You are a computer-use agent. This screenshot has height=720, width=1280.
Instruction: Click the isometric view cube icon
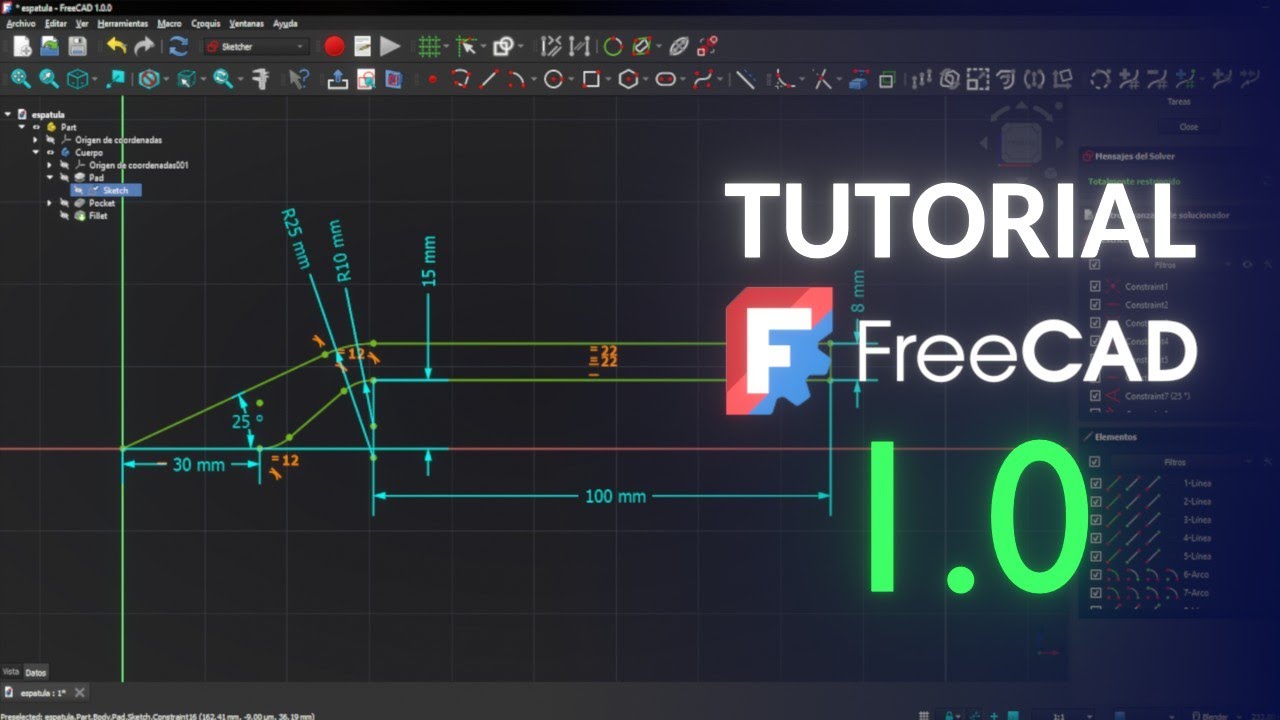(77, 78)
